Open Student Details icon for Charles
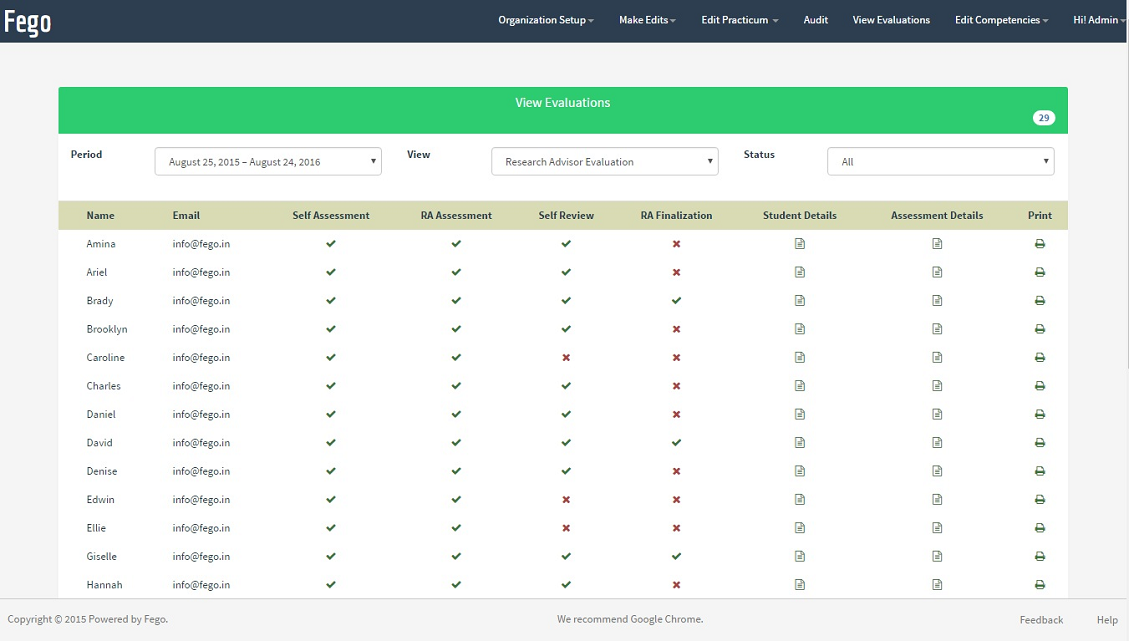 799,386
